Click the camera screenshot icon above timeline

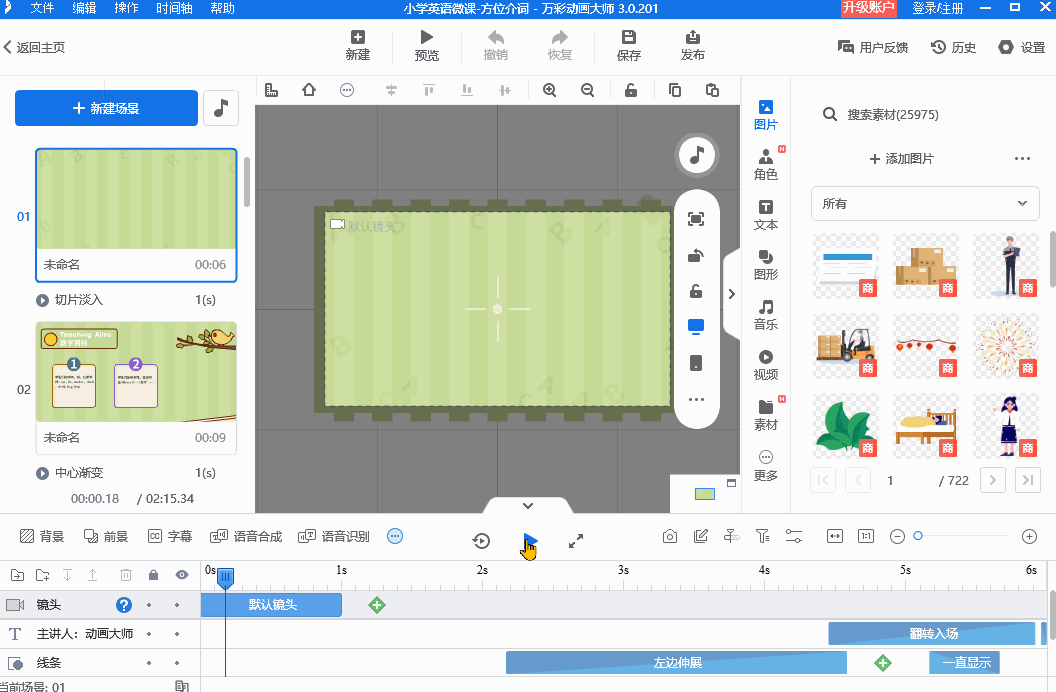(670, 537)
